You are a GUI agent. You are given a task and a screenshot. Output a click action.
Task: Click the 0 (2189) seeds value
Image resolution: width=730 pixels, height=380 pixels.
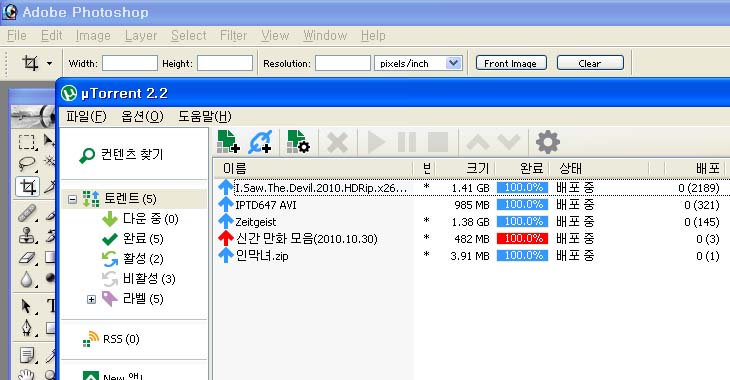point(699,188)
